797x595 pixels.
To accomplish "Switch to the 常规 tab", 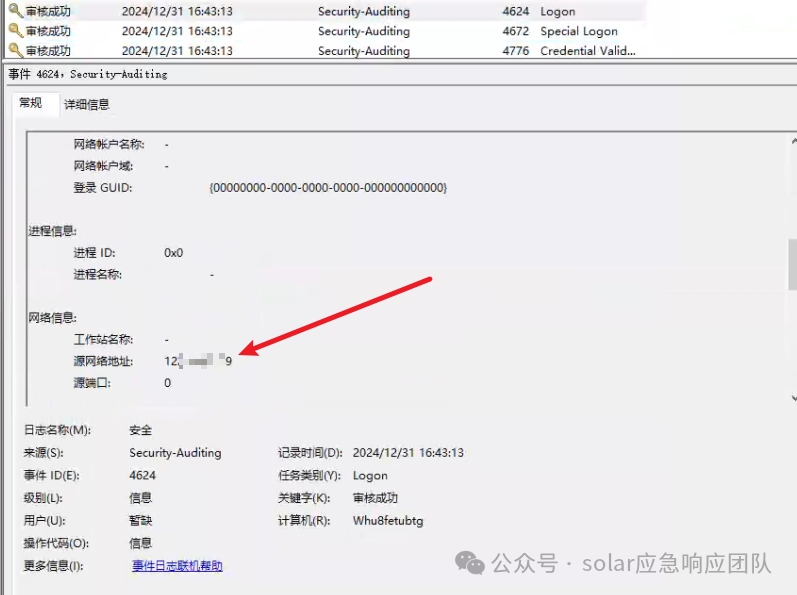I will click(x=30, y=103).
